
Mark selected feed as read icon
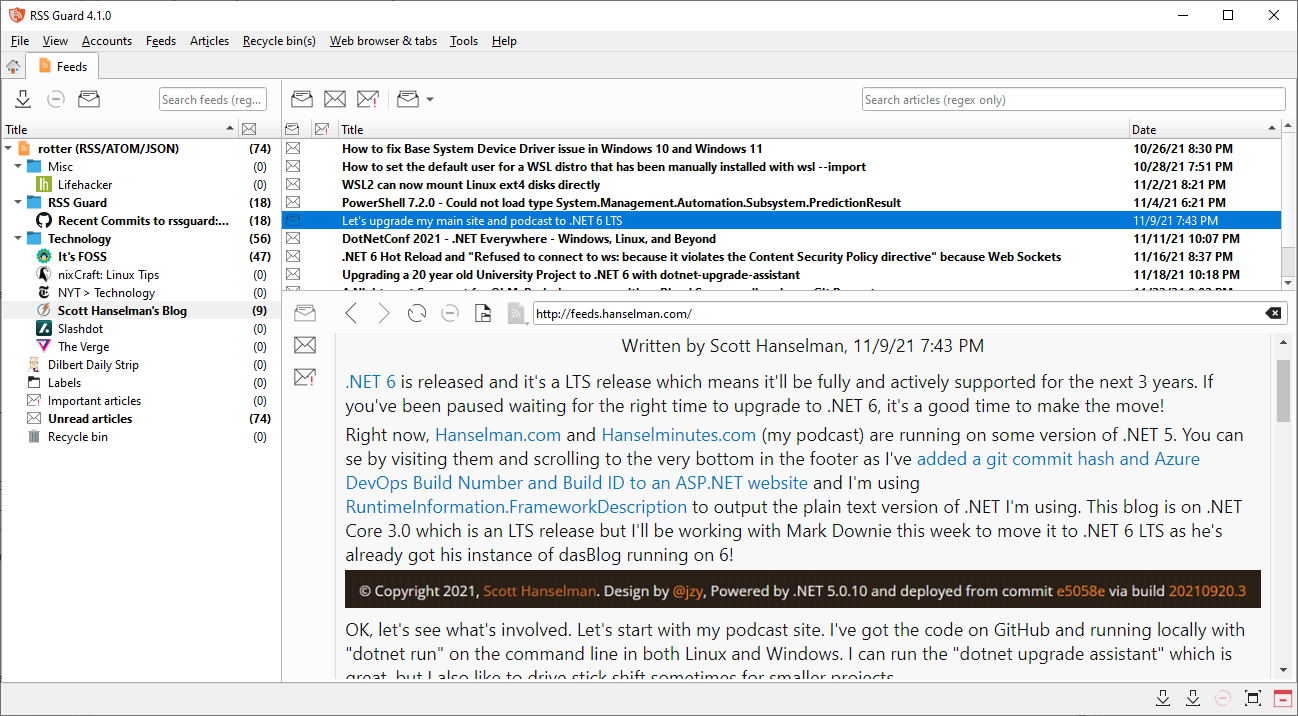coord(89,99)
